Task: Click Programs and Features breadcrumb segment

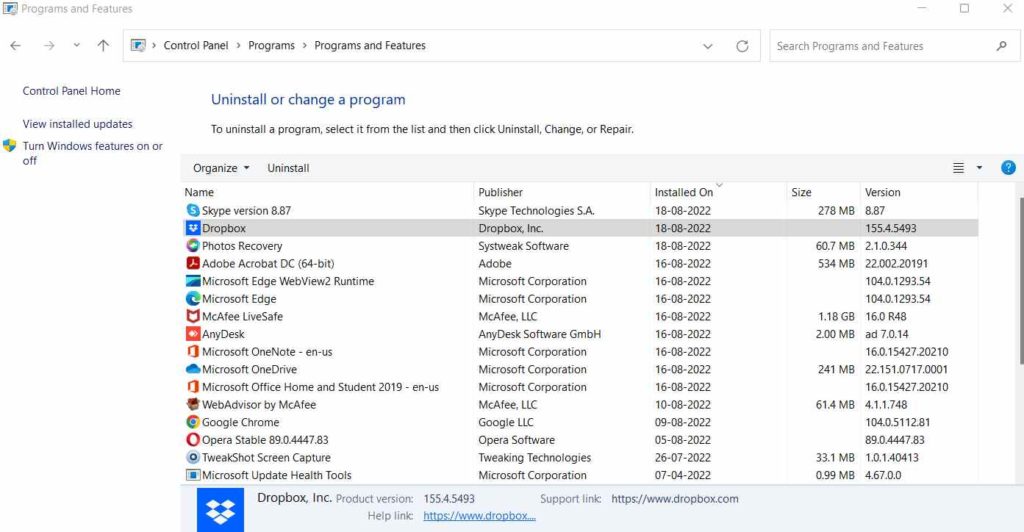Action: (x=370, y=46)
